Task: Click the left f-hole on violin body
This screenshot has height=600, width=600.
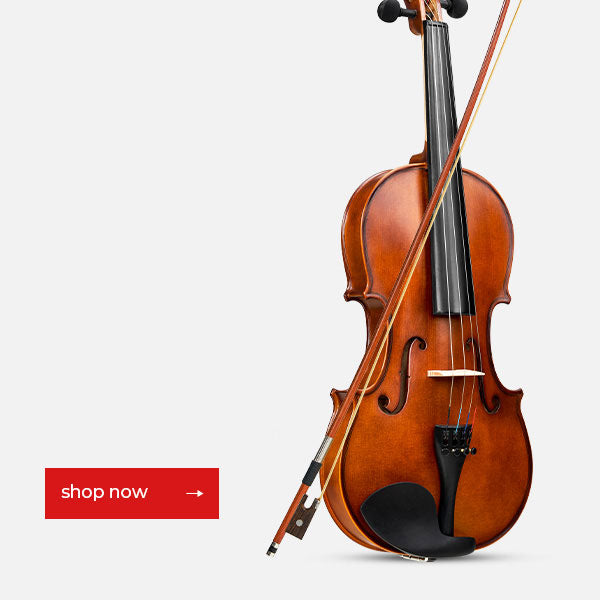Action: (402, 375)
